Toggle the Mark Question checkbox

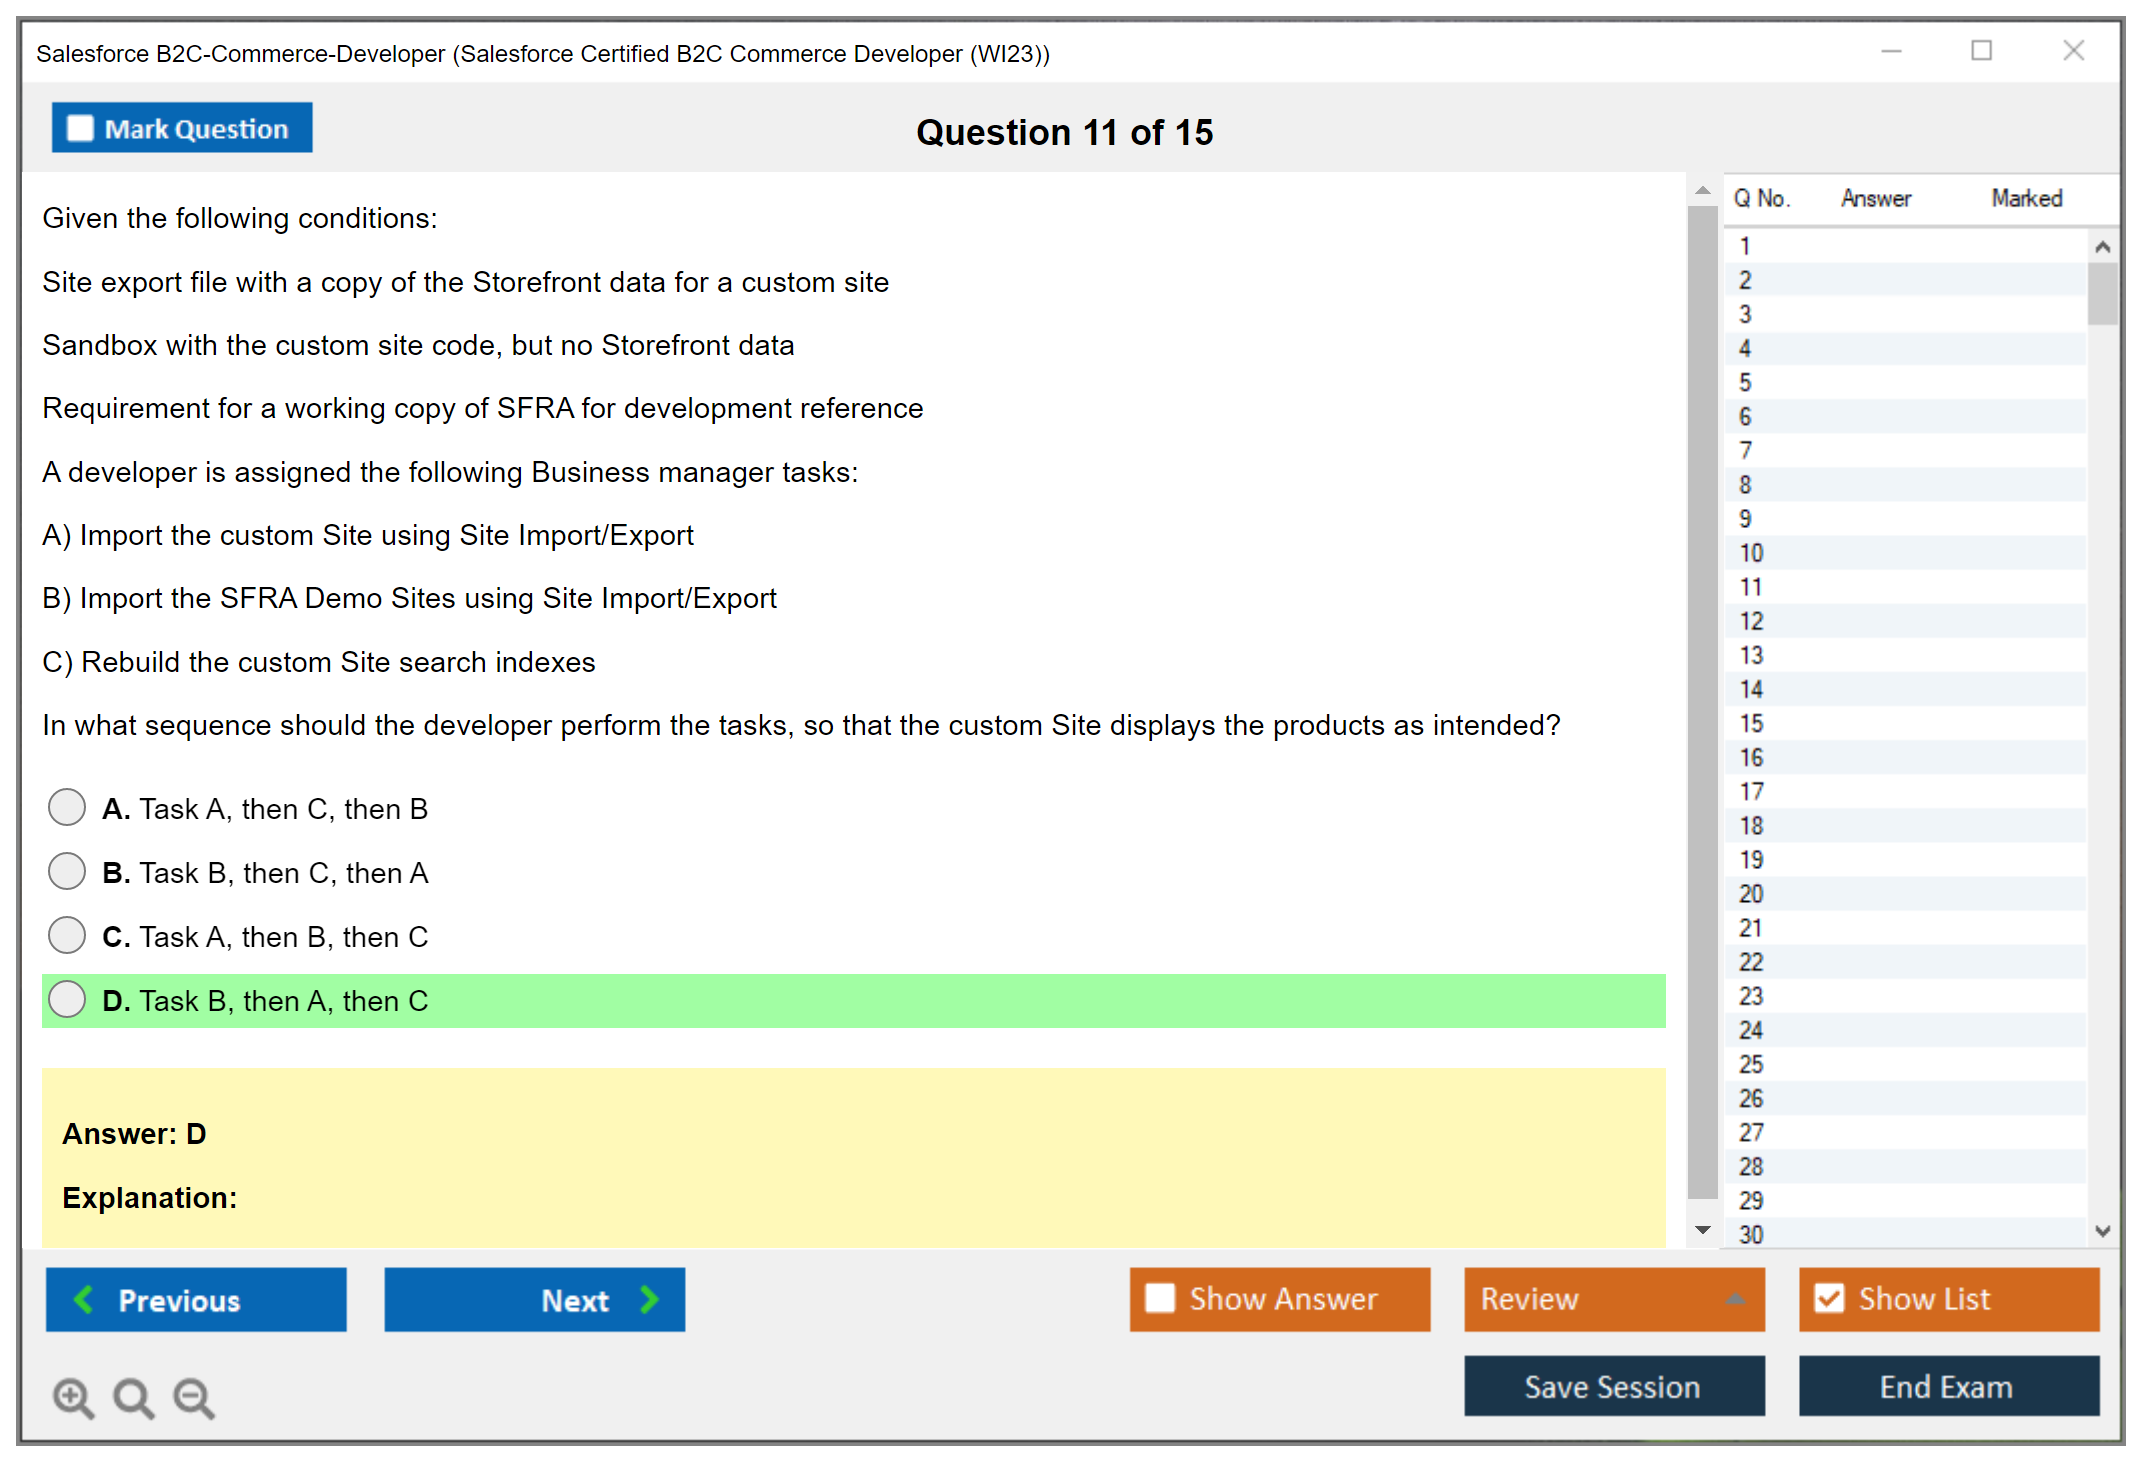(x=80, y=128)
